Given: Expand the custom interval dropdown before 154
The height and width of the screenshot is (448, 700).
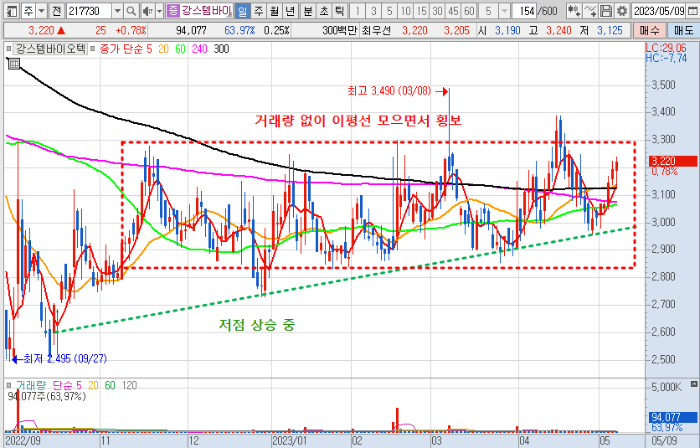Looking at the screenshot, I should click(x=504, y=11).
